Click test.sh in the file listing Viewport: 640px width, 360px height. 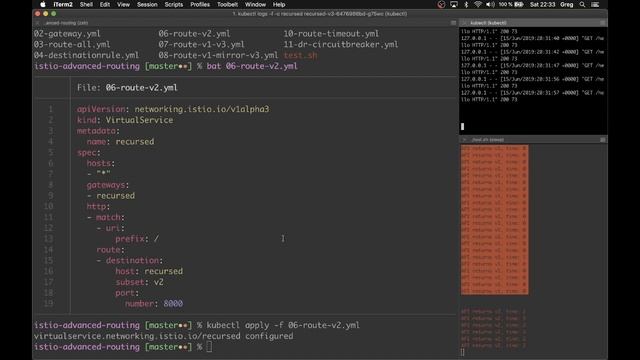(x=300, y=55)
